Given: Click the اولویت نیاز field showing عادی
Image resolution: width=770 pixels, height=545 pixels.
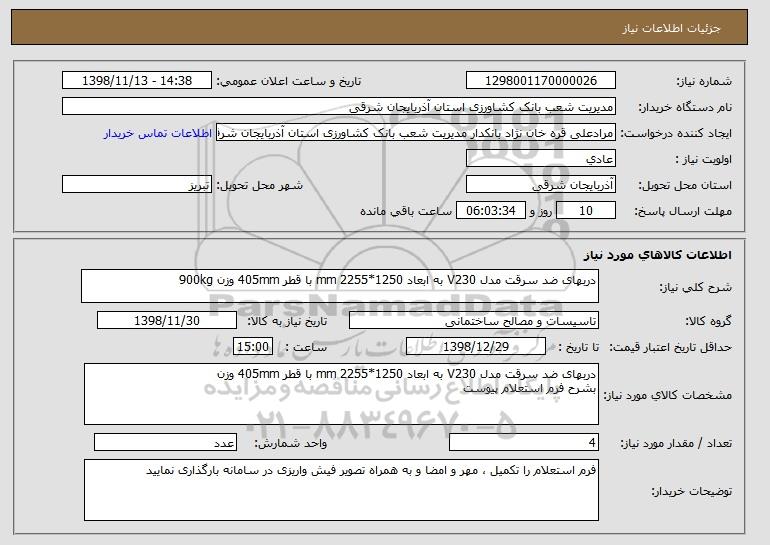Looking at the screenshot, I should point(541,159).
